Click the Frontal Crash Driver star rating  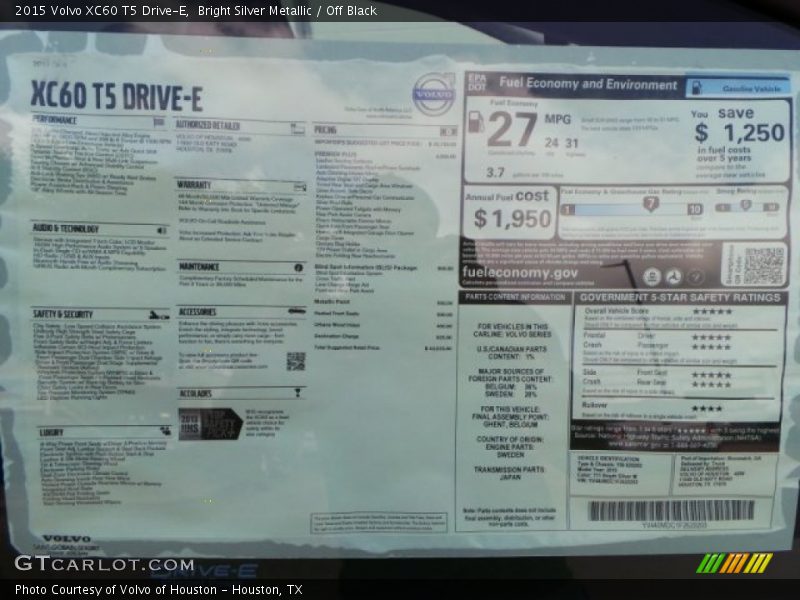[x=711, y=337]
